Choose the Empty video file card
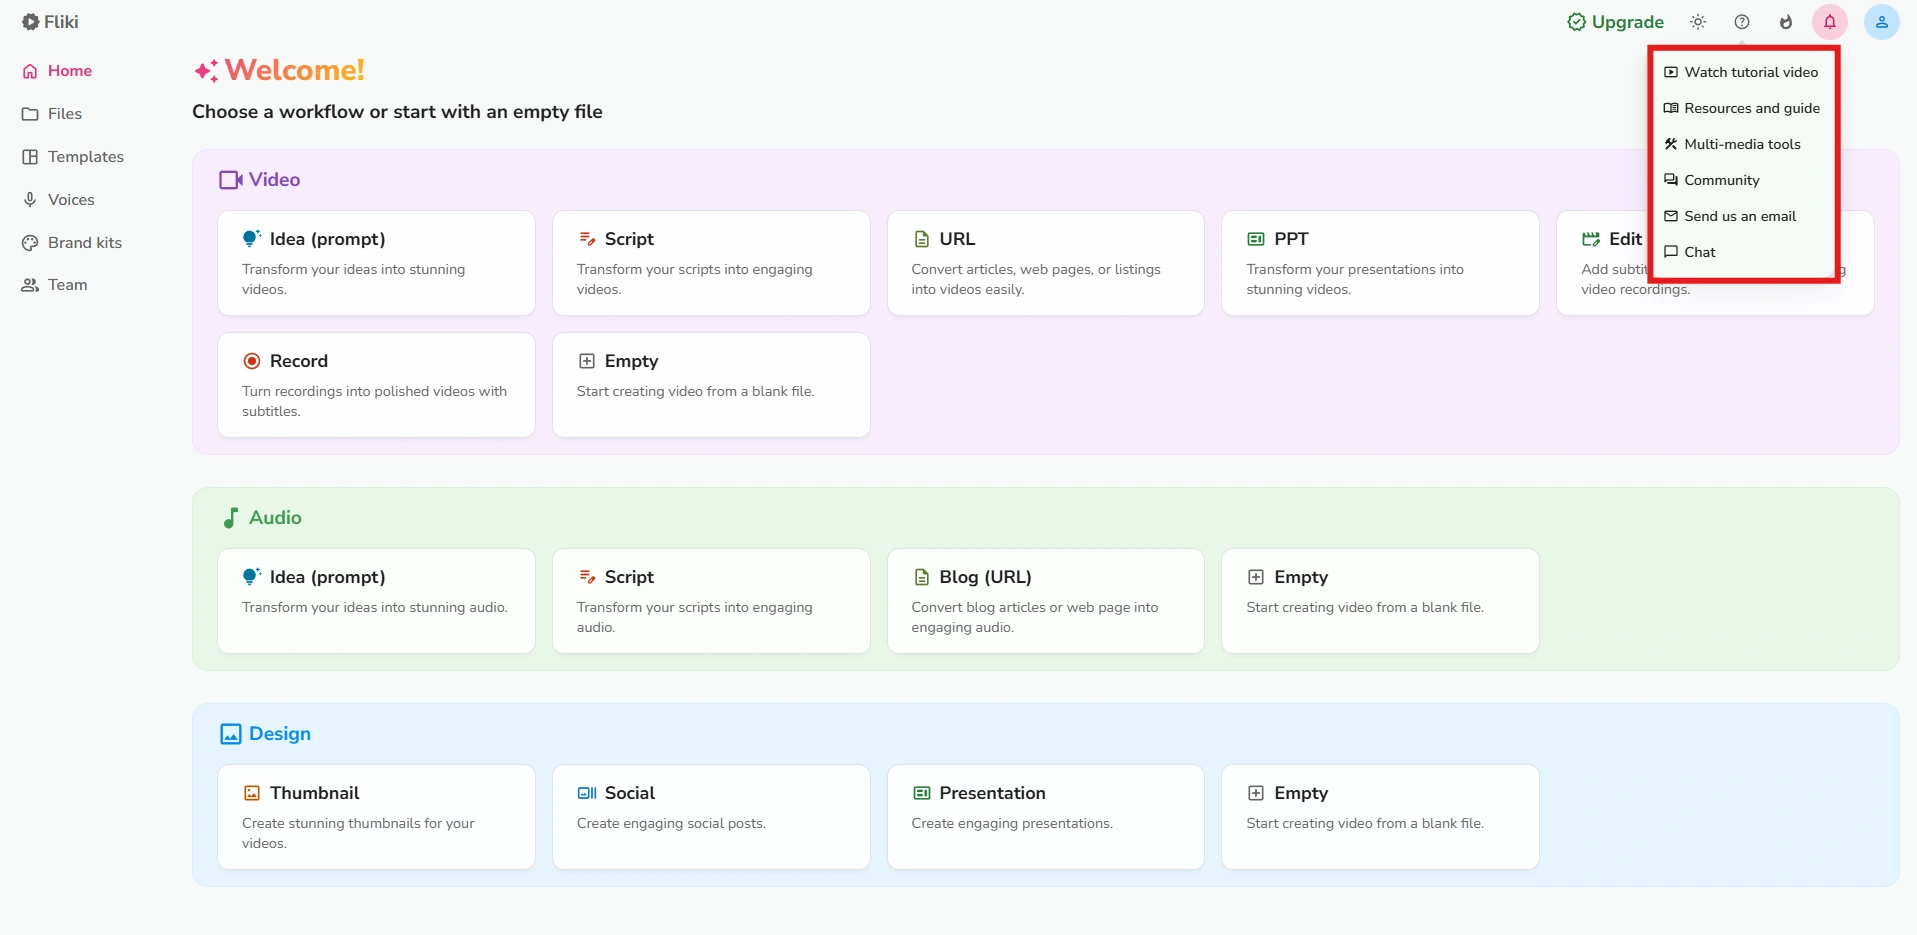 coord(711,385)
